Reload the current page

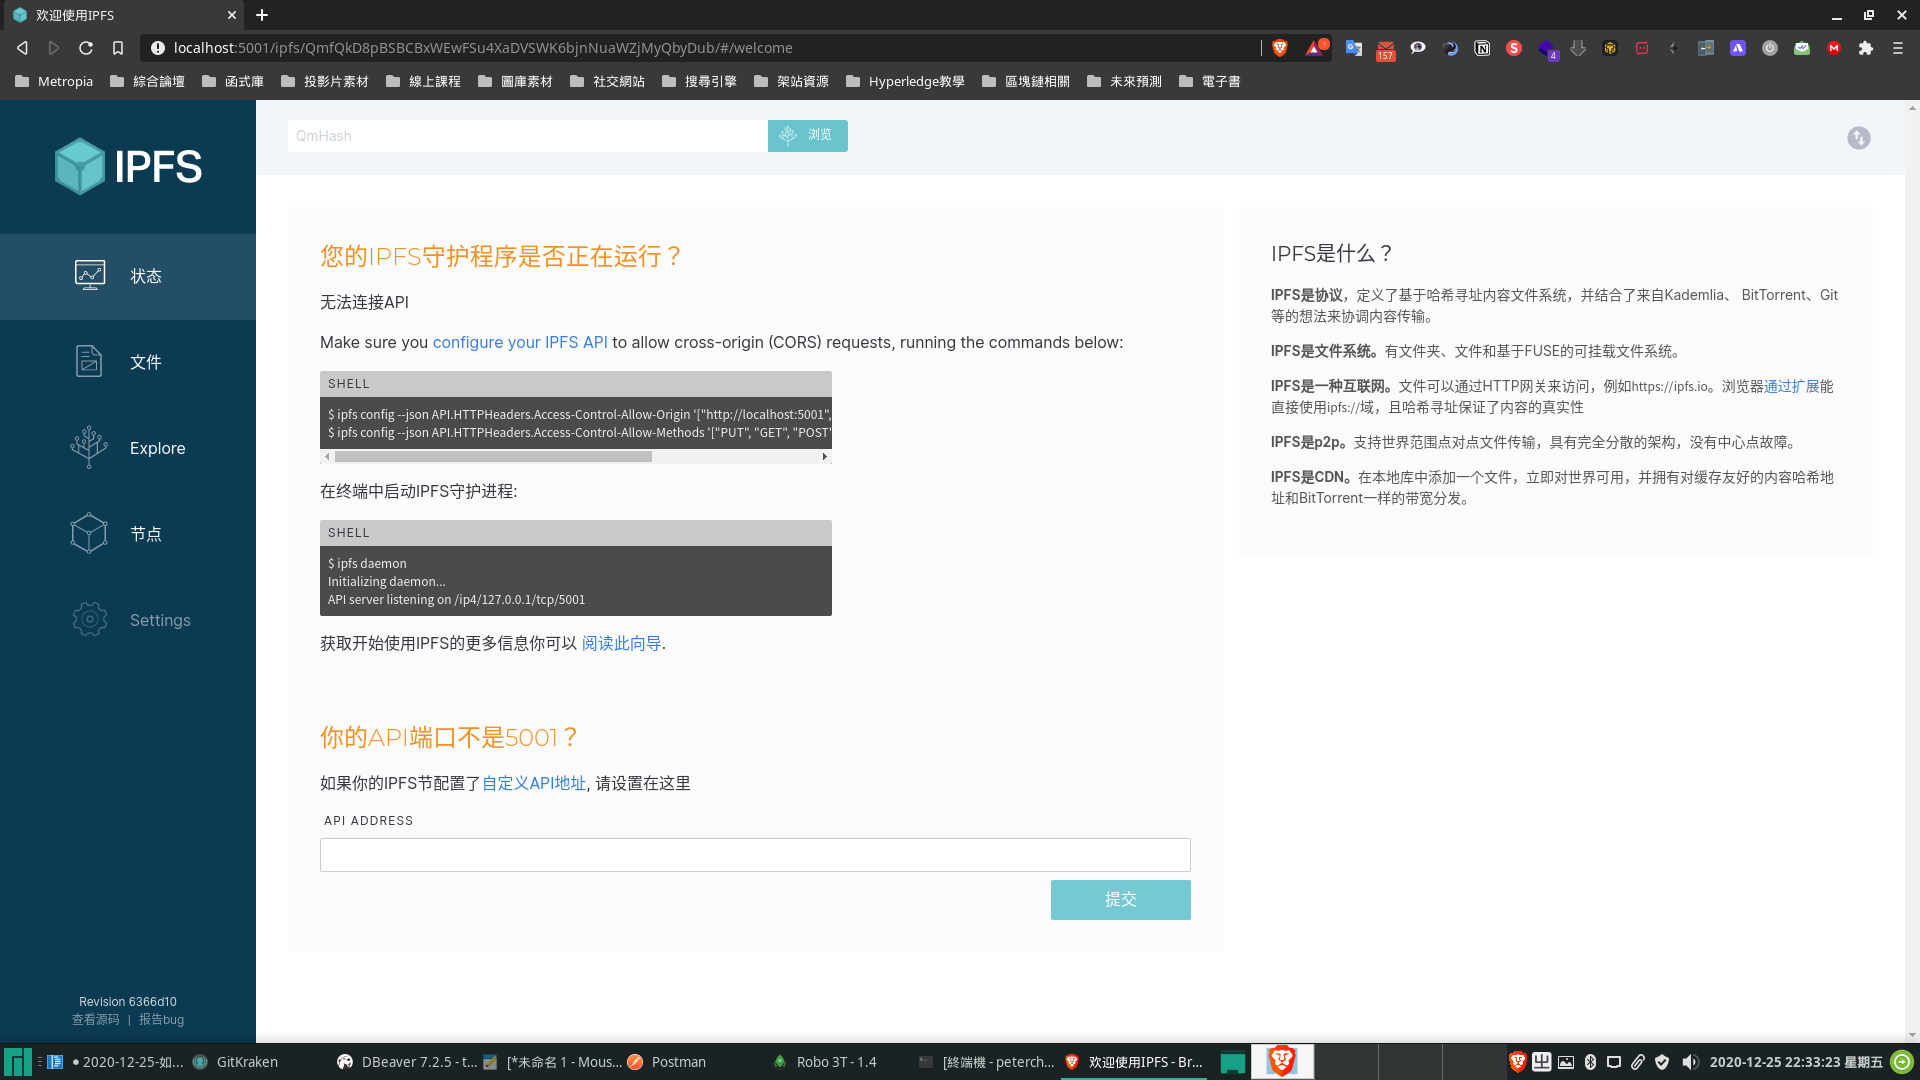coord(86,48)
